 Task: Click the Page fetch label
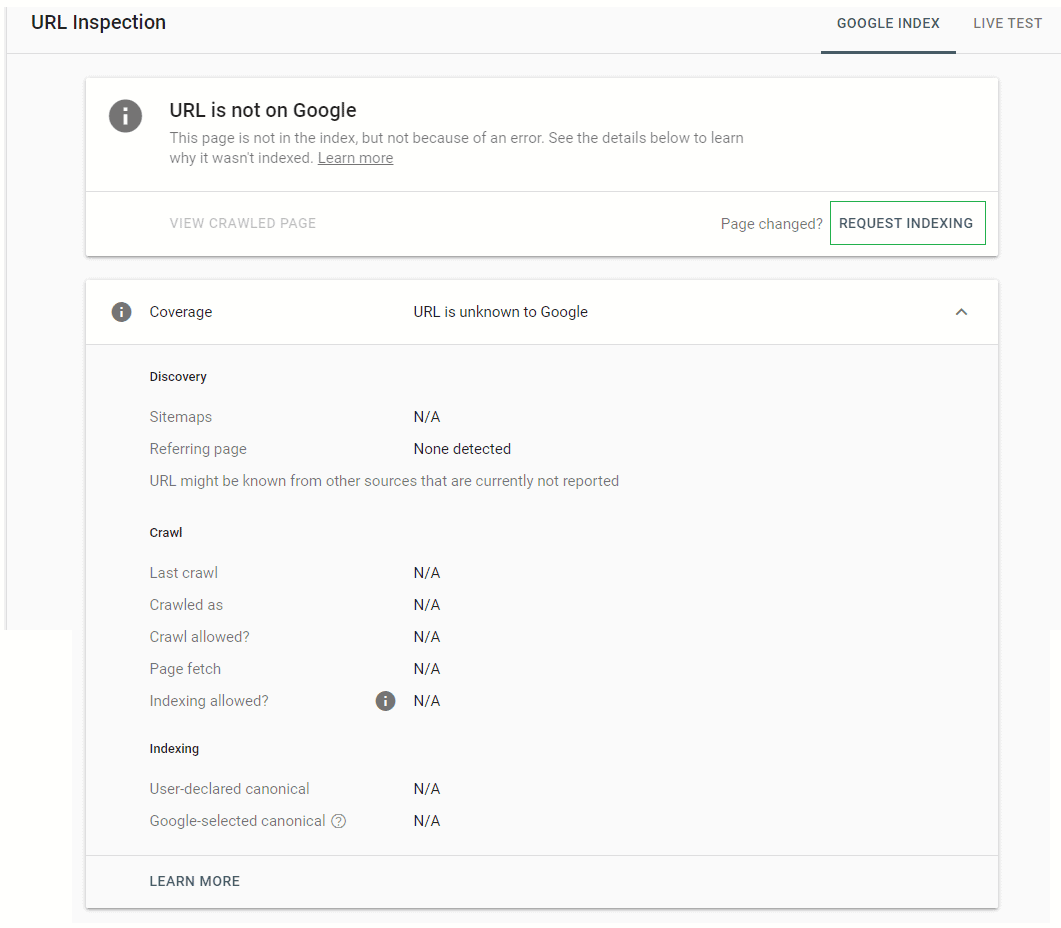(185, 669)
